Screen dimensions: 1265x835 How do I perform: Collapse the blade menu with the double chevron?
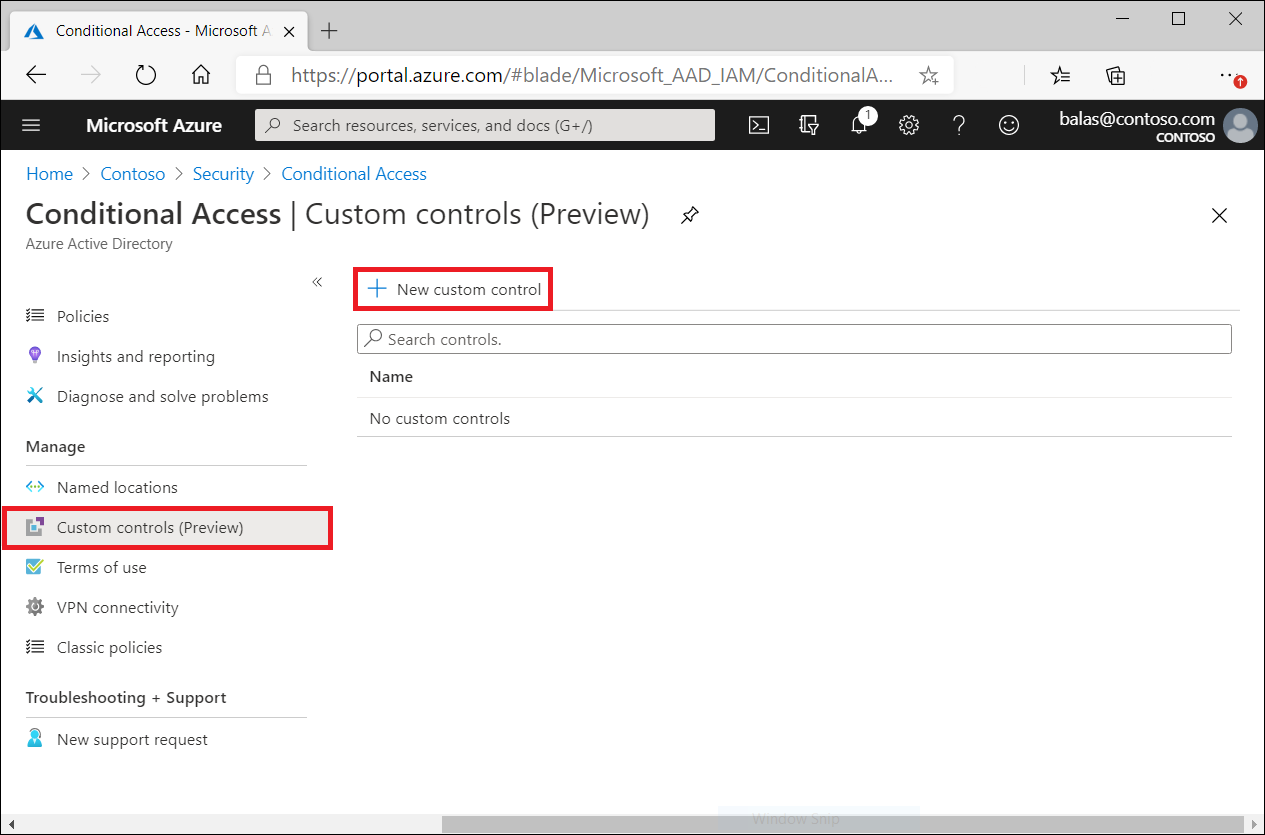317,282
